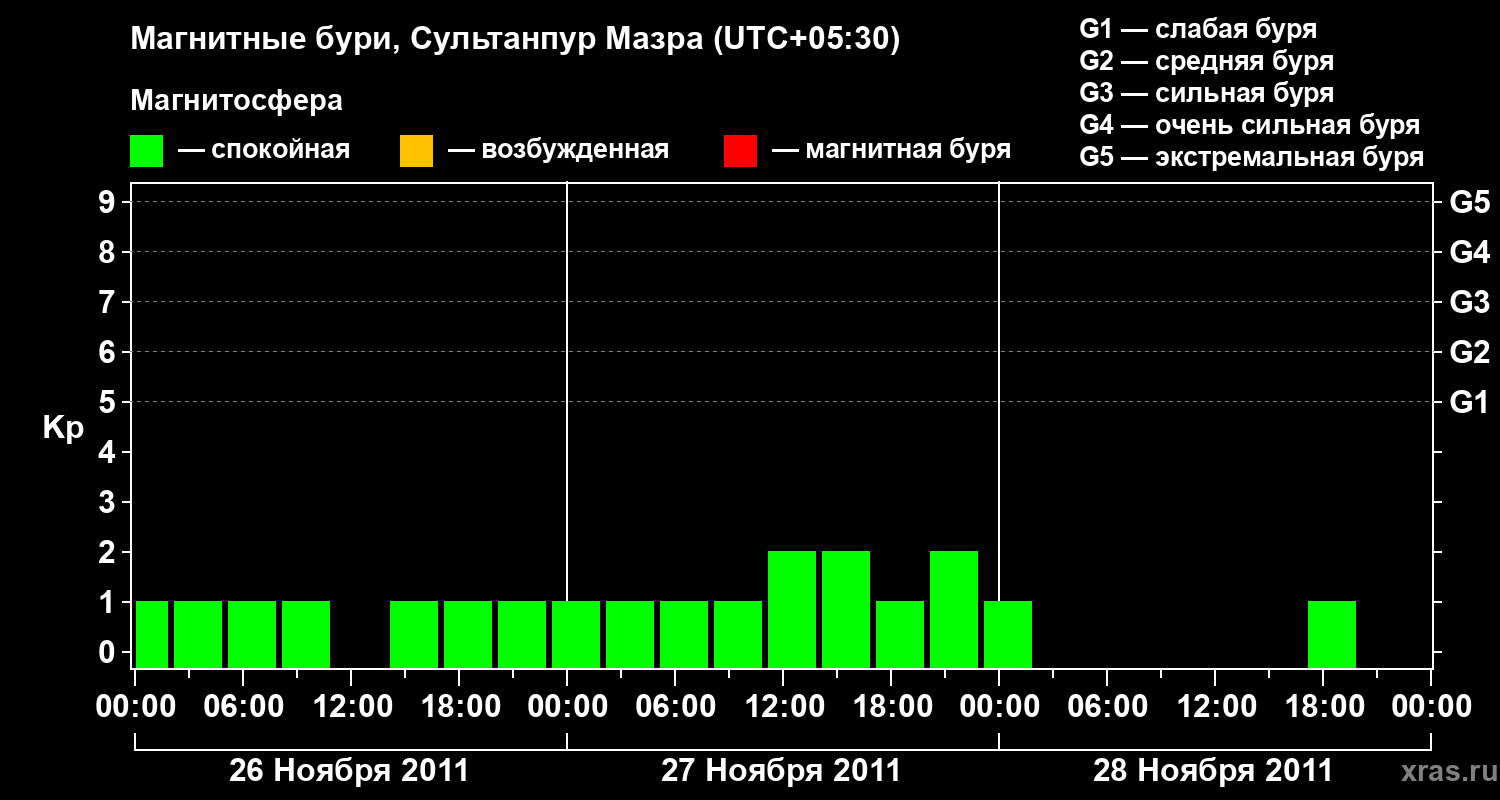Viewport: 1500px width, 800px height.
Task: Select the Kp 1 bar at 21:00 on 26 November
Action: click(x=522, y=634)
